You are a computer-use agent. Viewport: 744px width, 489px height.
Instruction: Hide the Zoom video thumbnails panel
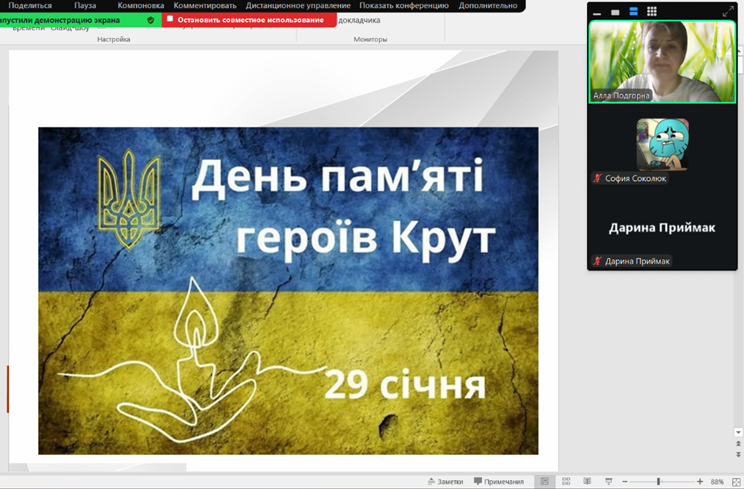[x=597, y=13]
